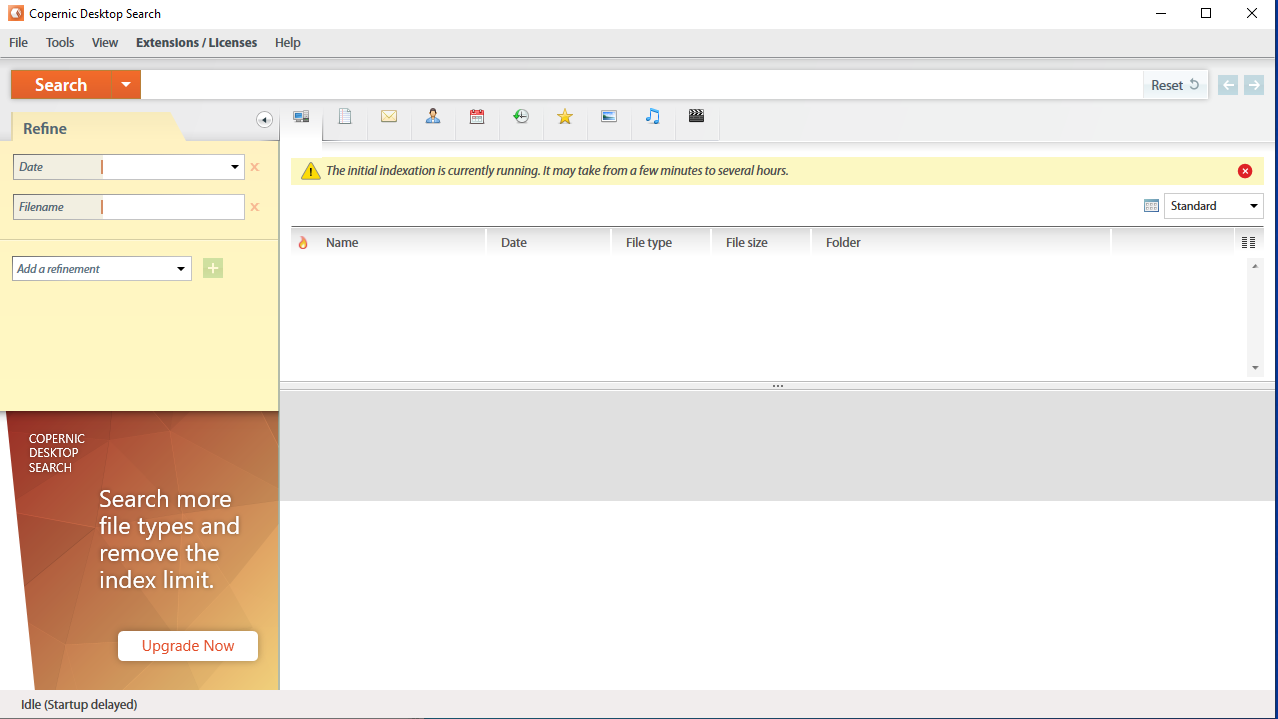This screenshot has width=1278, height=719.
Task: Sort by relevance flame column
Action: pyautogui.click(x=303, y=242)
